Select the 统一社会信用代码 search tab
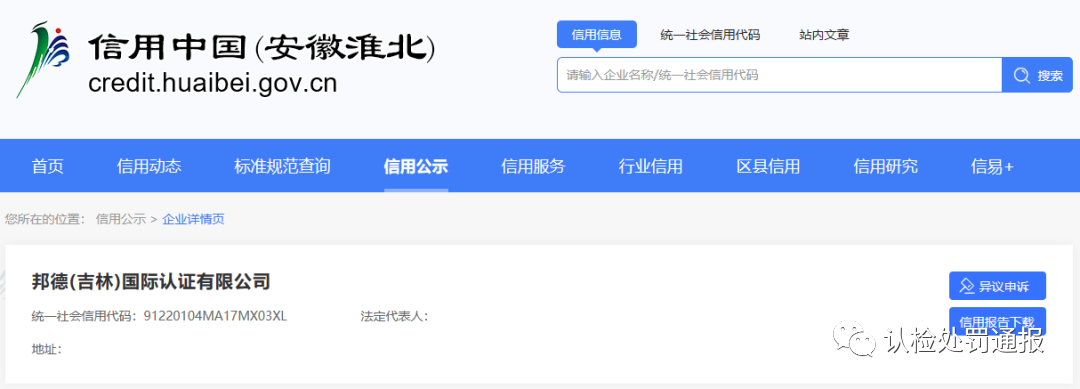Screen dimensions: 1080x389 [x=709, y=35]
